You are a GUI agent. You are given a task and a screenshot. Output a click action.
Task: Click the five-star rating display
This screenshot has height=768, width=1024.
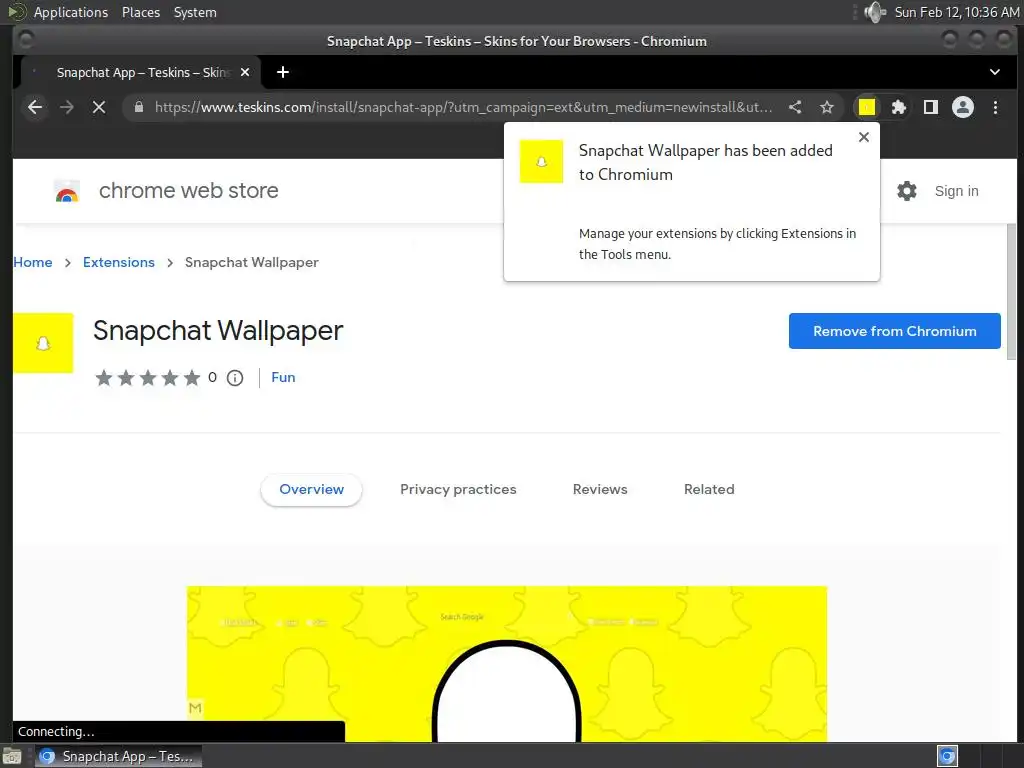point(148,377)
